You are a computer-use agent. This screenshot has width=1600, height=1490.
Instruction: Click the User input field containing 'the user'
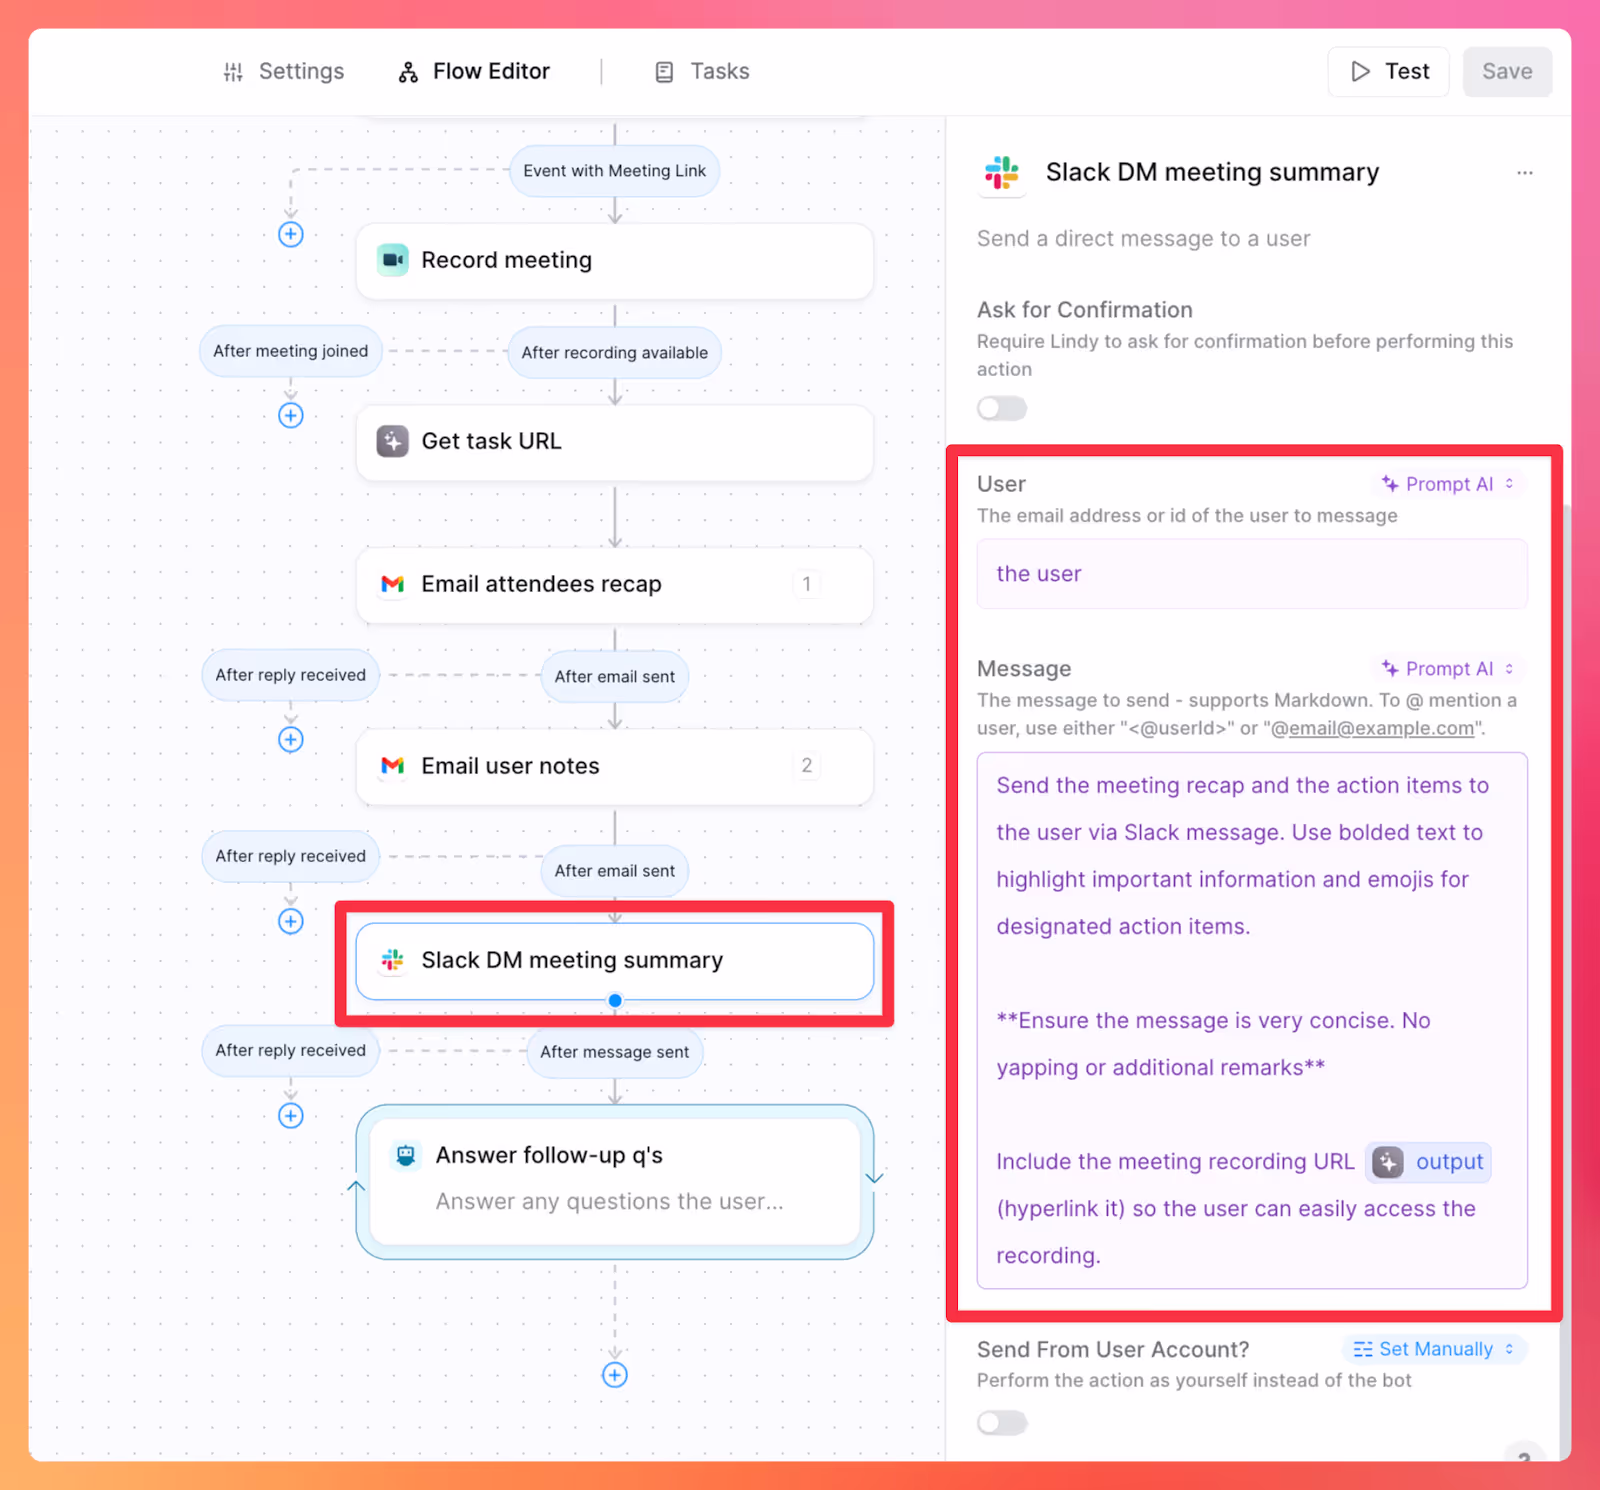click(x=1252, y=574)
